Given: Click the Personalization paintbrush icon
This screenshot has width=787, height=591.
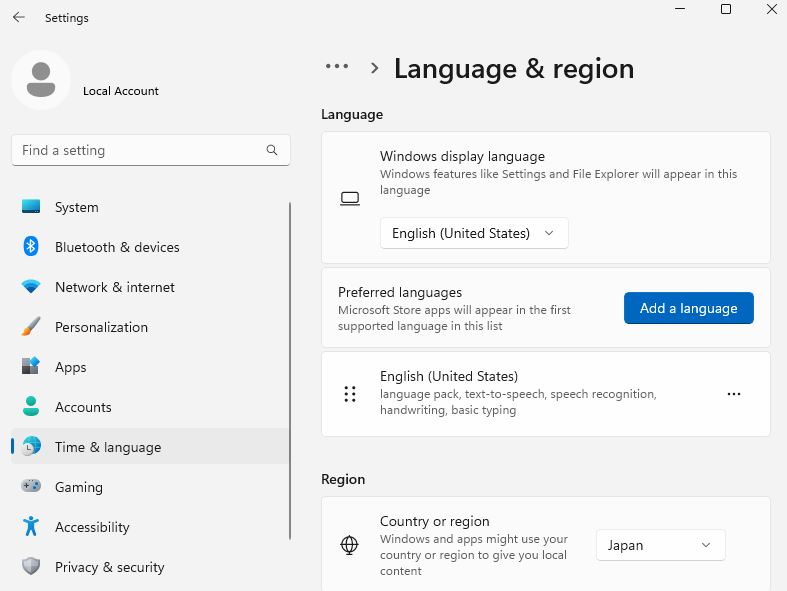Looking at the screenshot, I should pyautogui.click(x=31, y=327).
